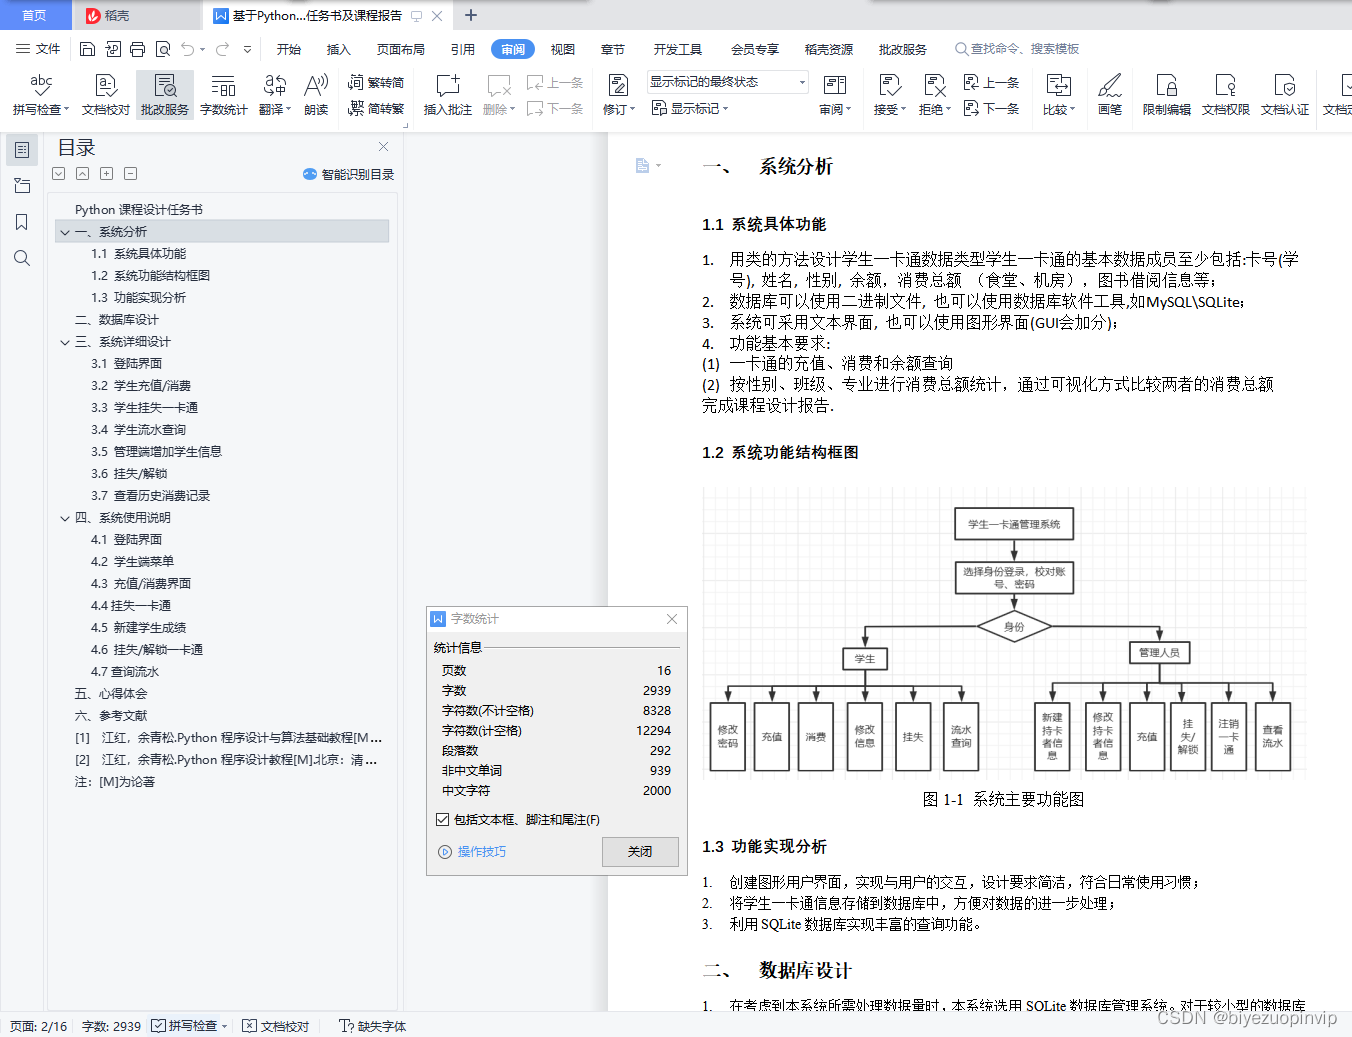The height and width of the screenshot is (1037, 1352).
Task: Click 缺失字体 in the status bar
Action: click(x=373, y=1026)
